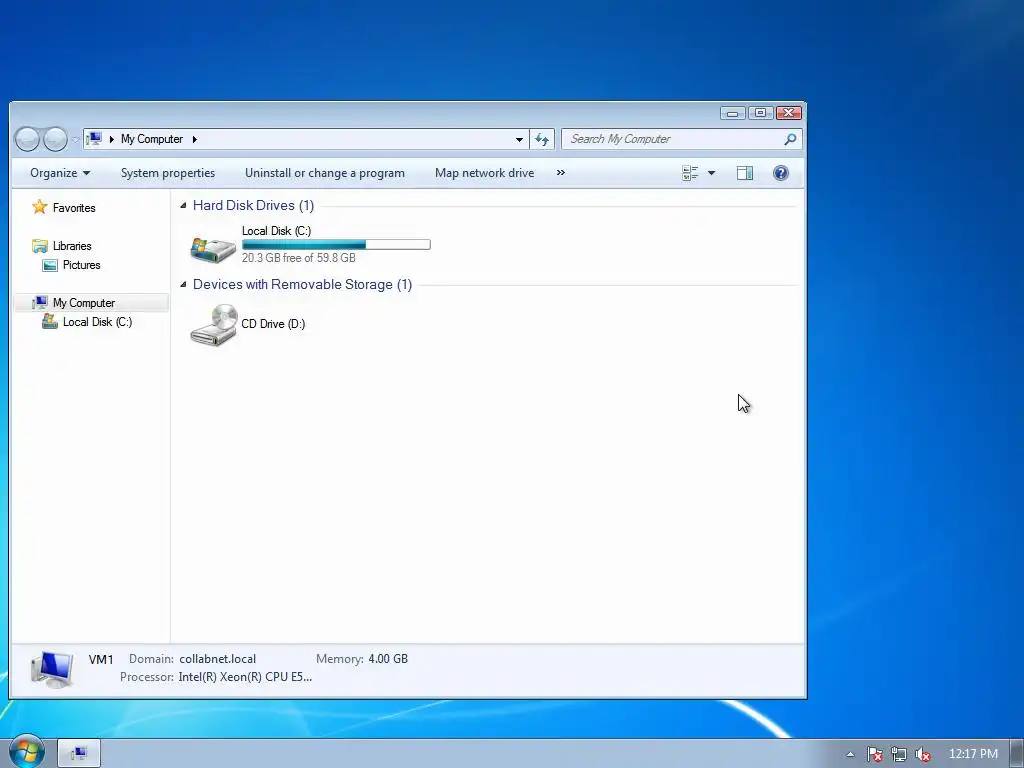Open the Organize menu
Image resolution: width=1024 pixels, height=768 pixels.
click(x=59, y=173)
